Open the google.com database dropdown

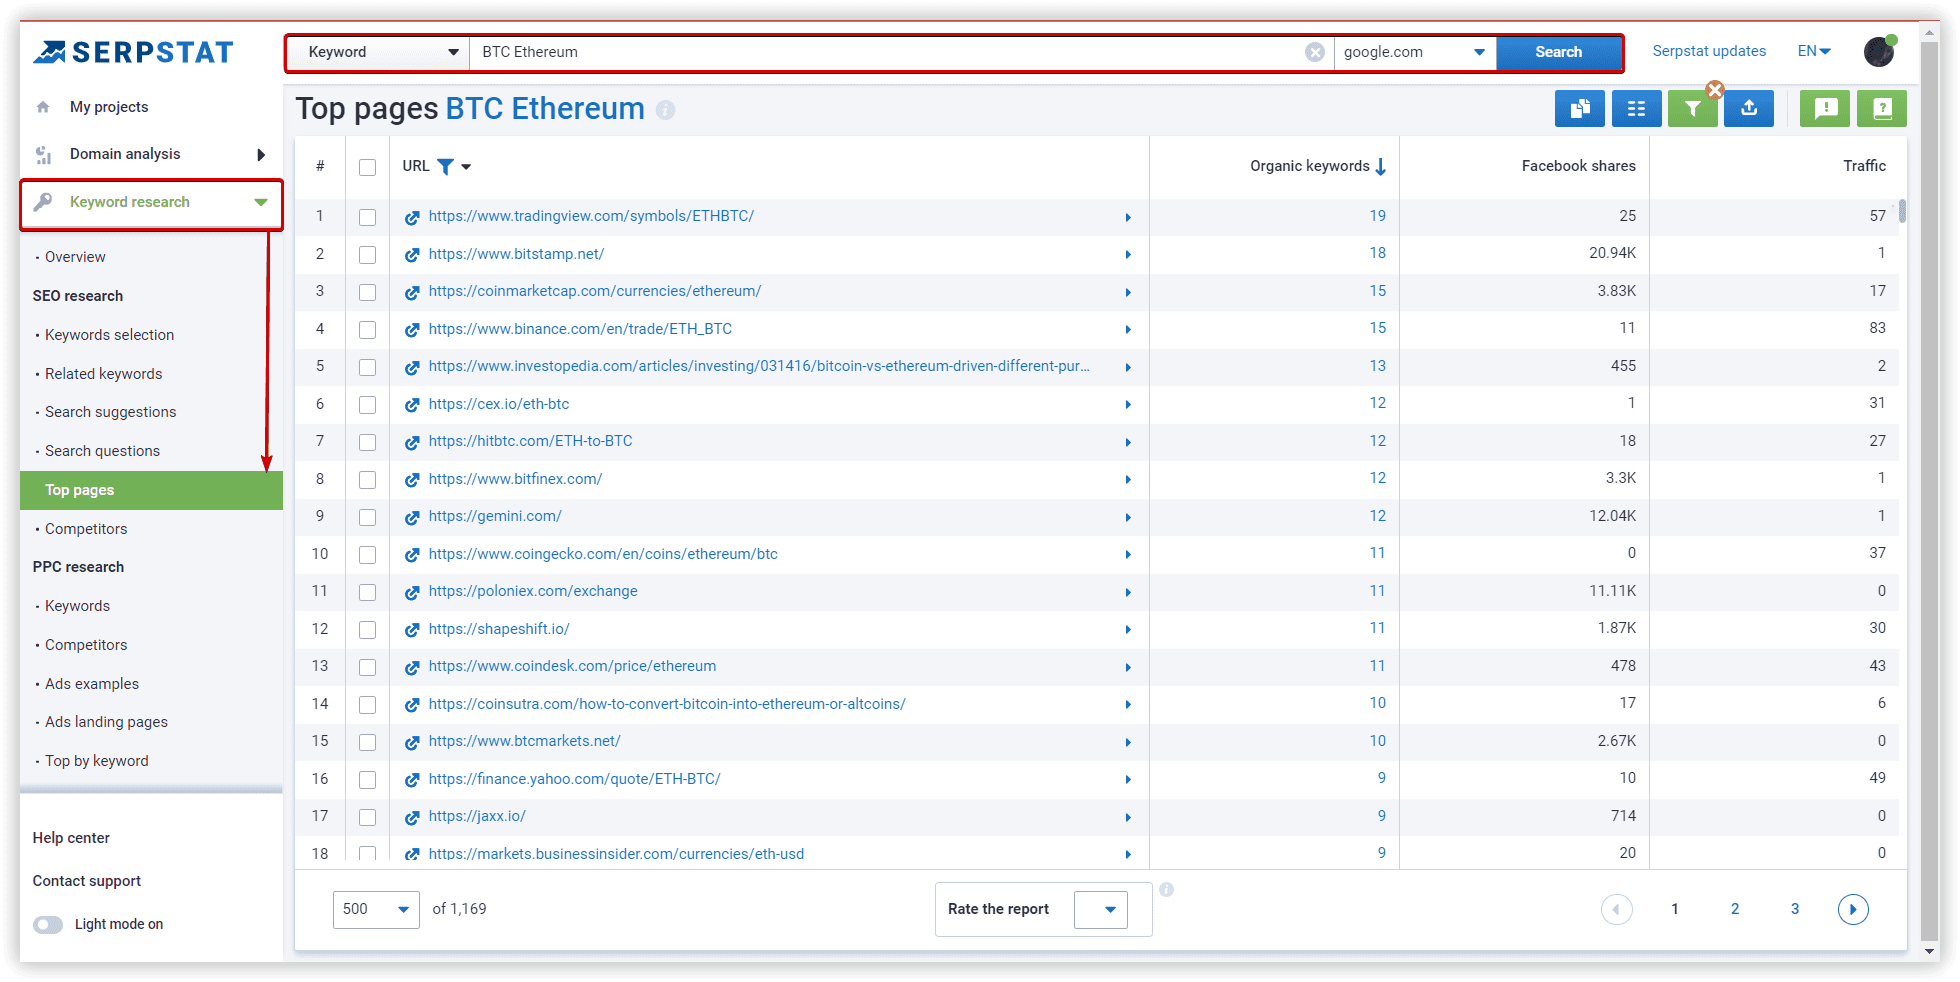click(x=1415, y=52)
